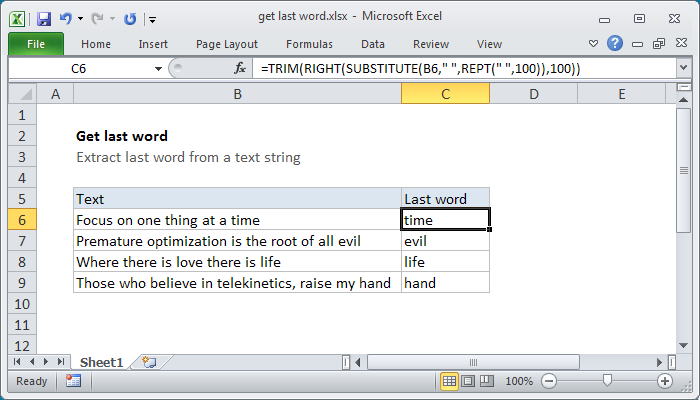Select cell 'Where there is love there is life'
This screenshot has height=400, width=700.
238,262
